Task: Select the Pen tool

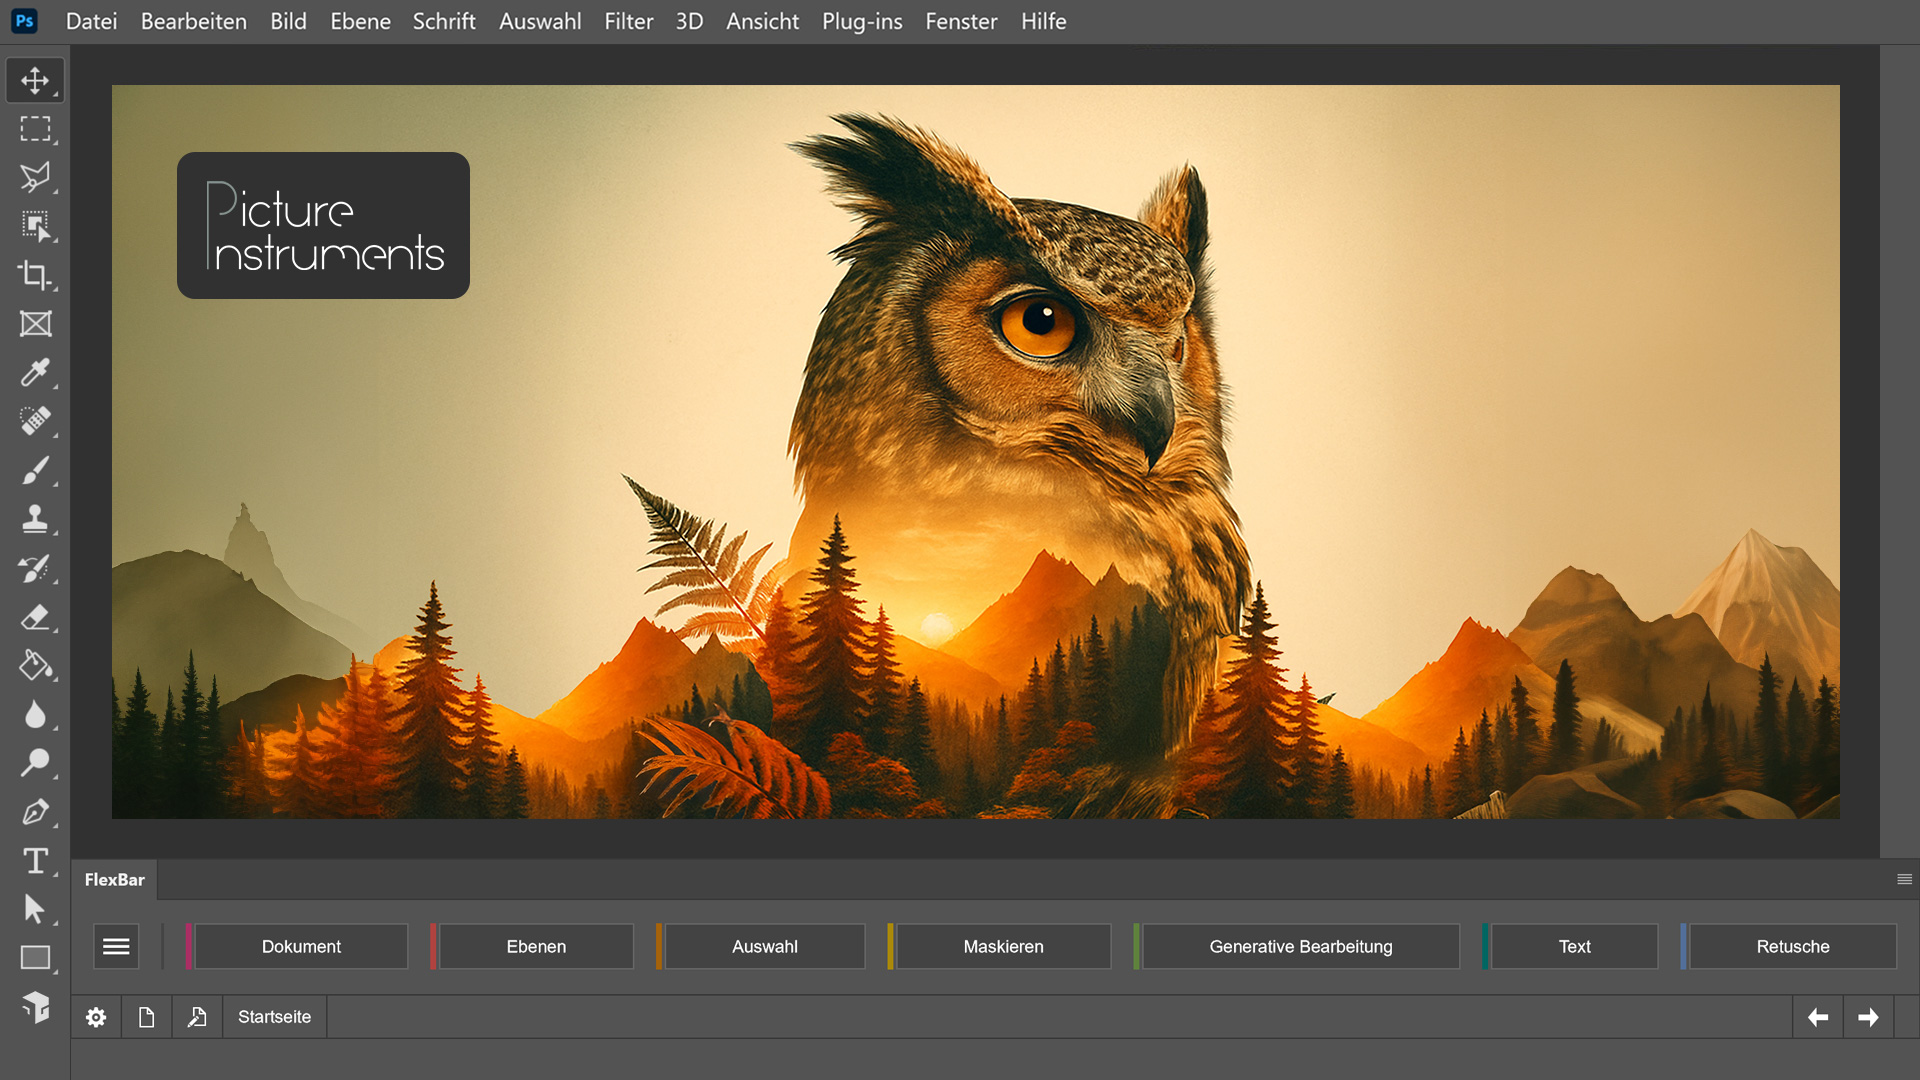Action: pos(35,812)
